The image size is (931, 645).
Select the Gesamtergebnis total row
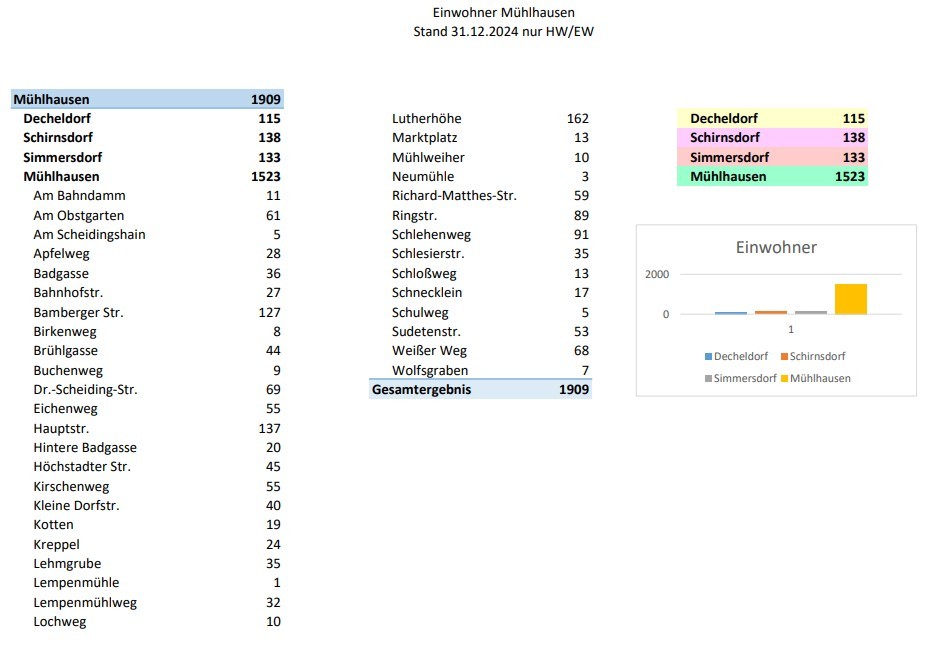[x=480, y=390]
